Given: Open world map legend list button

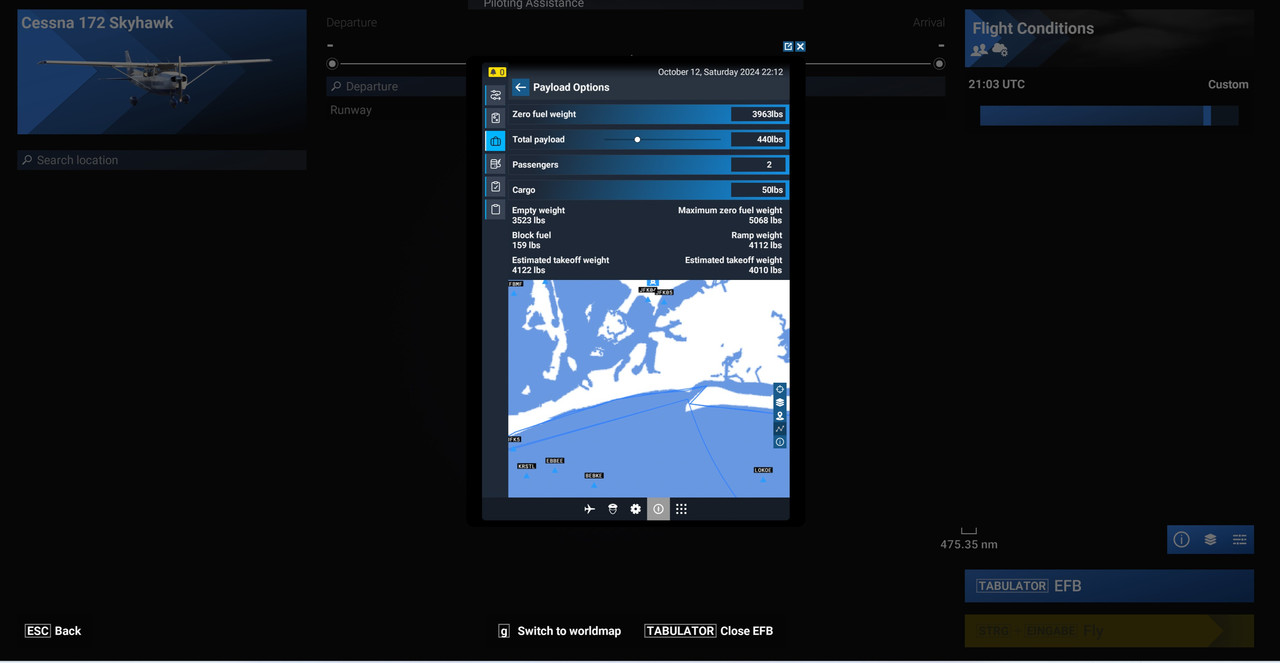Looking at the screenshot, I should 1239,539.
